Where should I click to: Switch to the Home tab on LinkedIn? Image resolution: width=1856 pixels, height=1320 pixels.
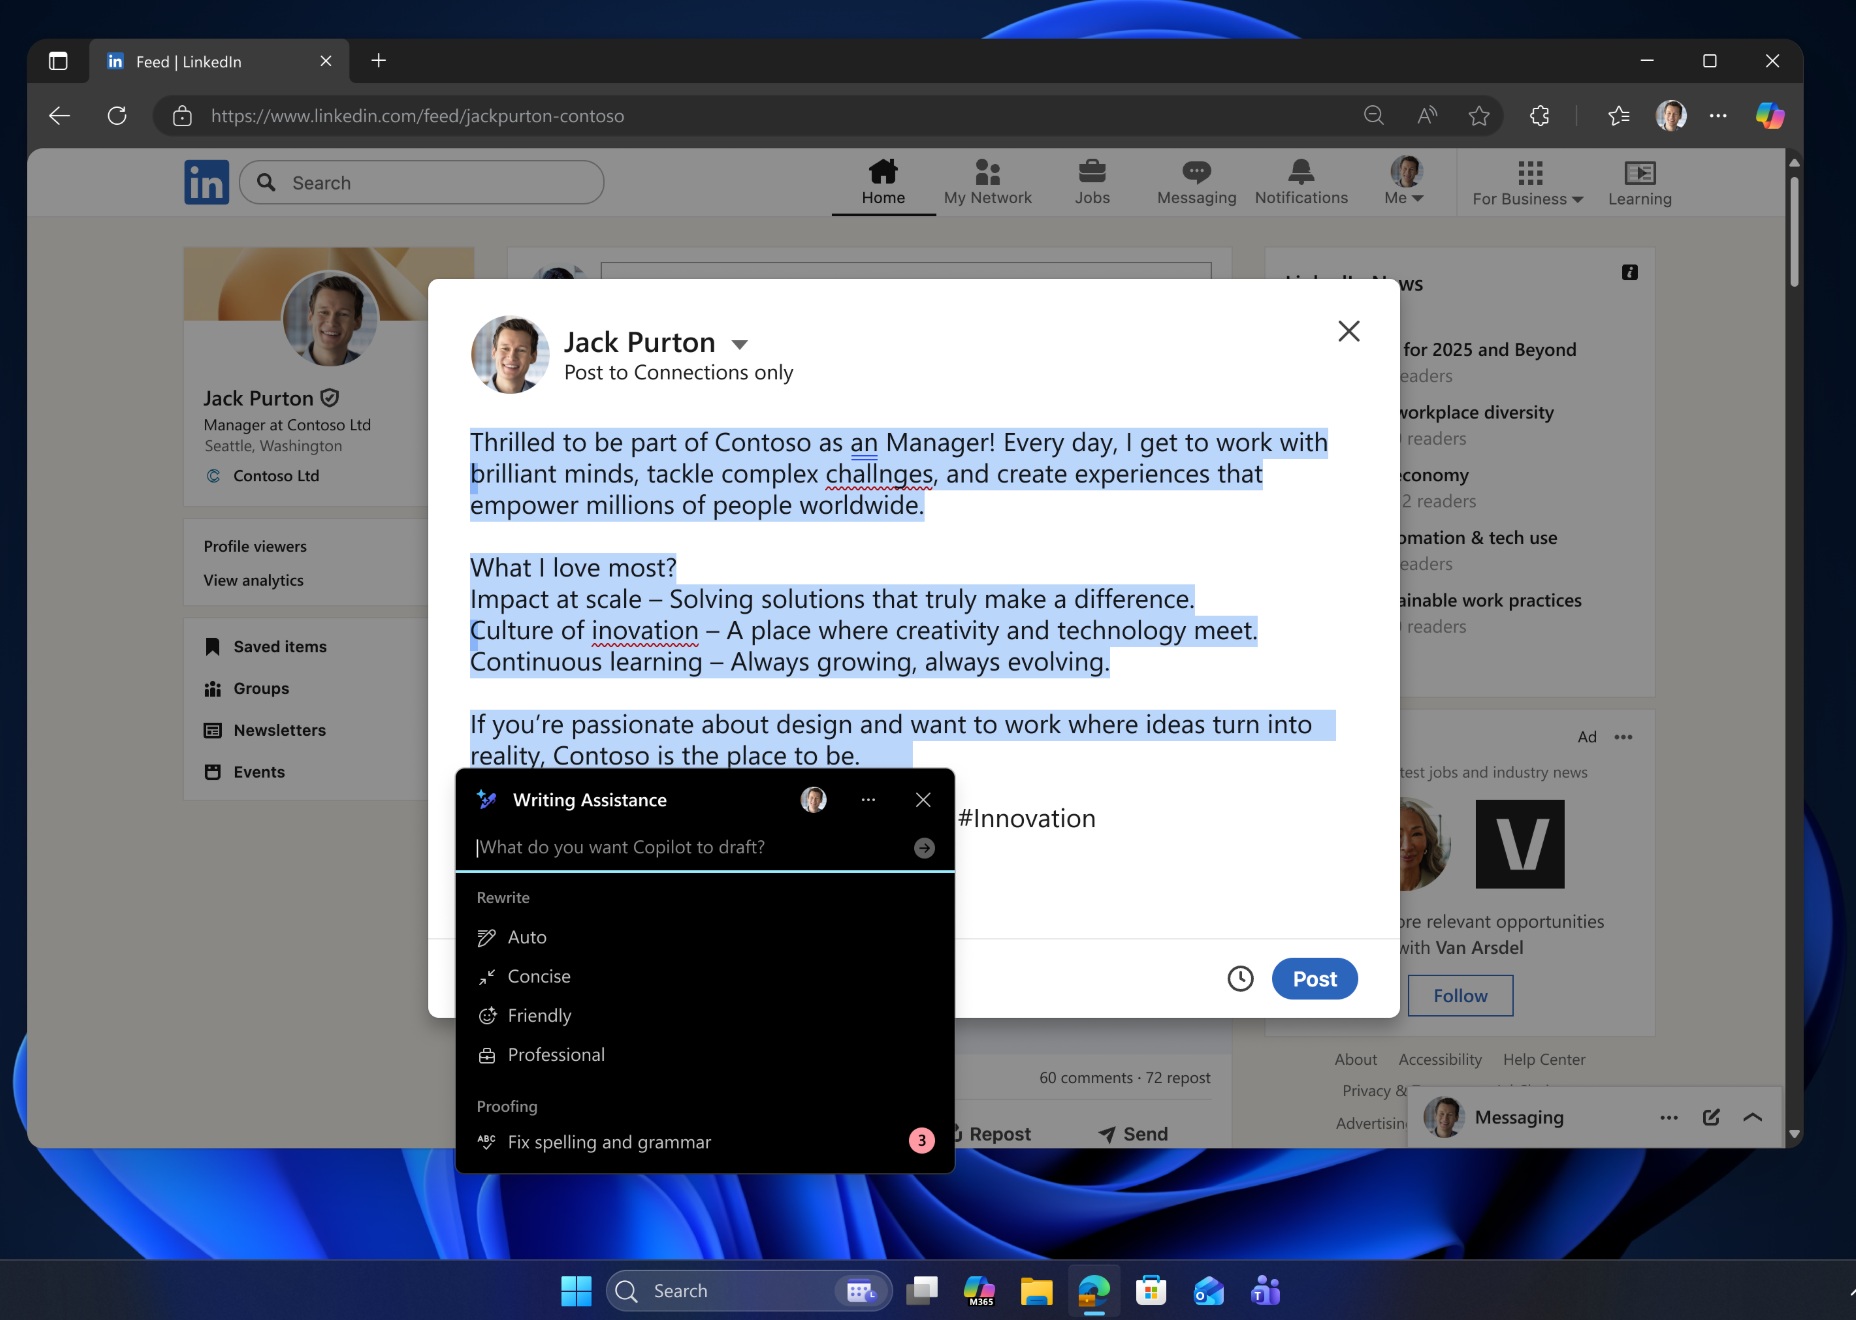click(x=882, y=180)
